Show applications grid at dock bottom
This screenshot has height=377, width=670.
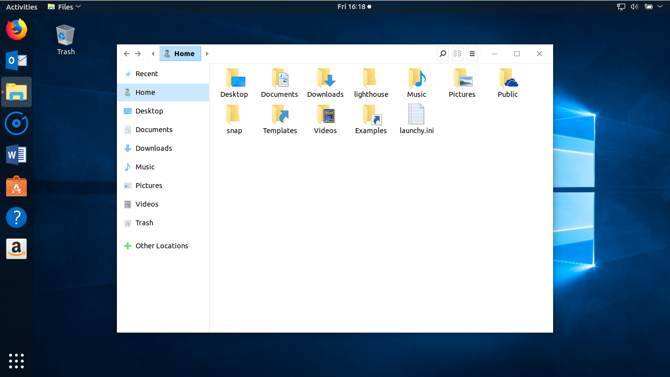pos(16,361)
